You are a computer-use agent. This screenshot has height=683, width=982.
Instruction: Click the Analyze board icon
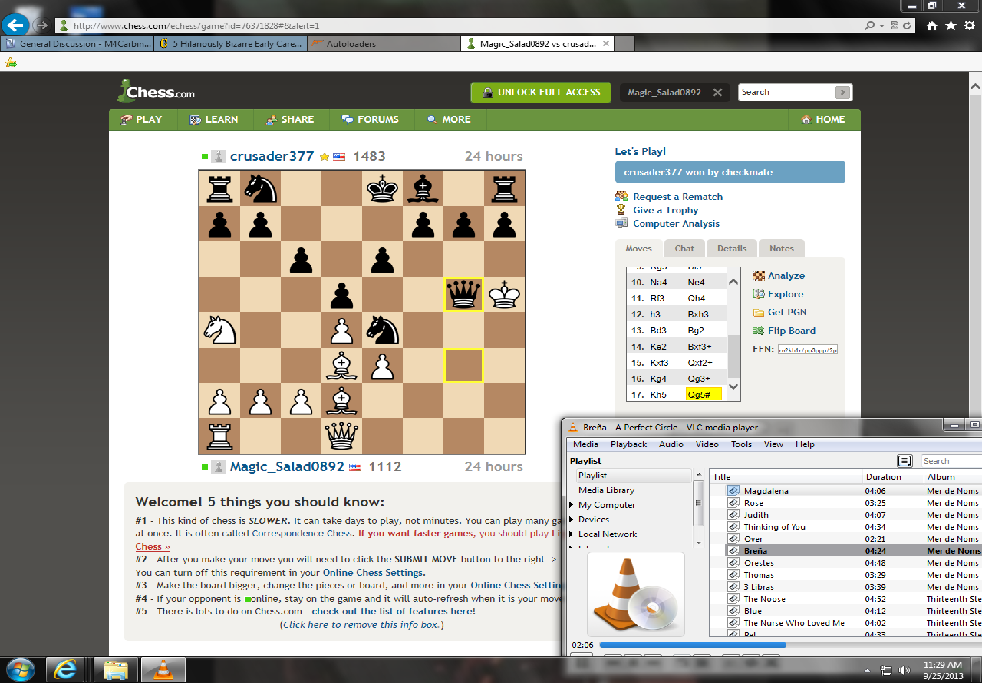click(x=759, y=276)
